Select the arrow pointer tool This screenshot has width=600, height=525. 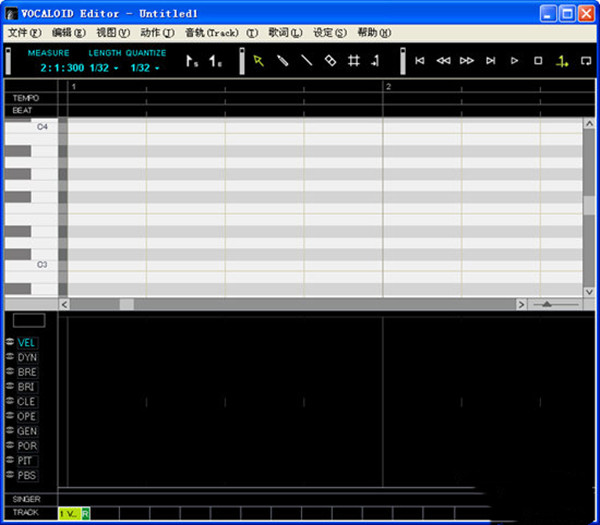point(259,61)
